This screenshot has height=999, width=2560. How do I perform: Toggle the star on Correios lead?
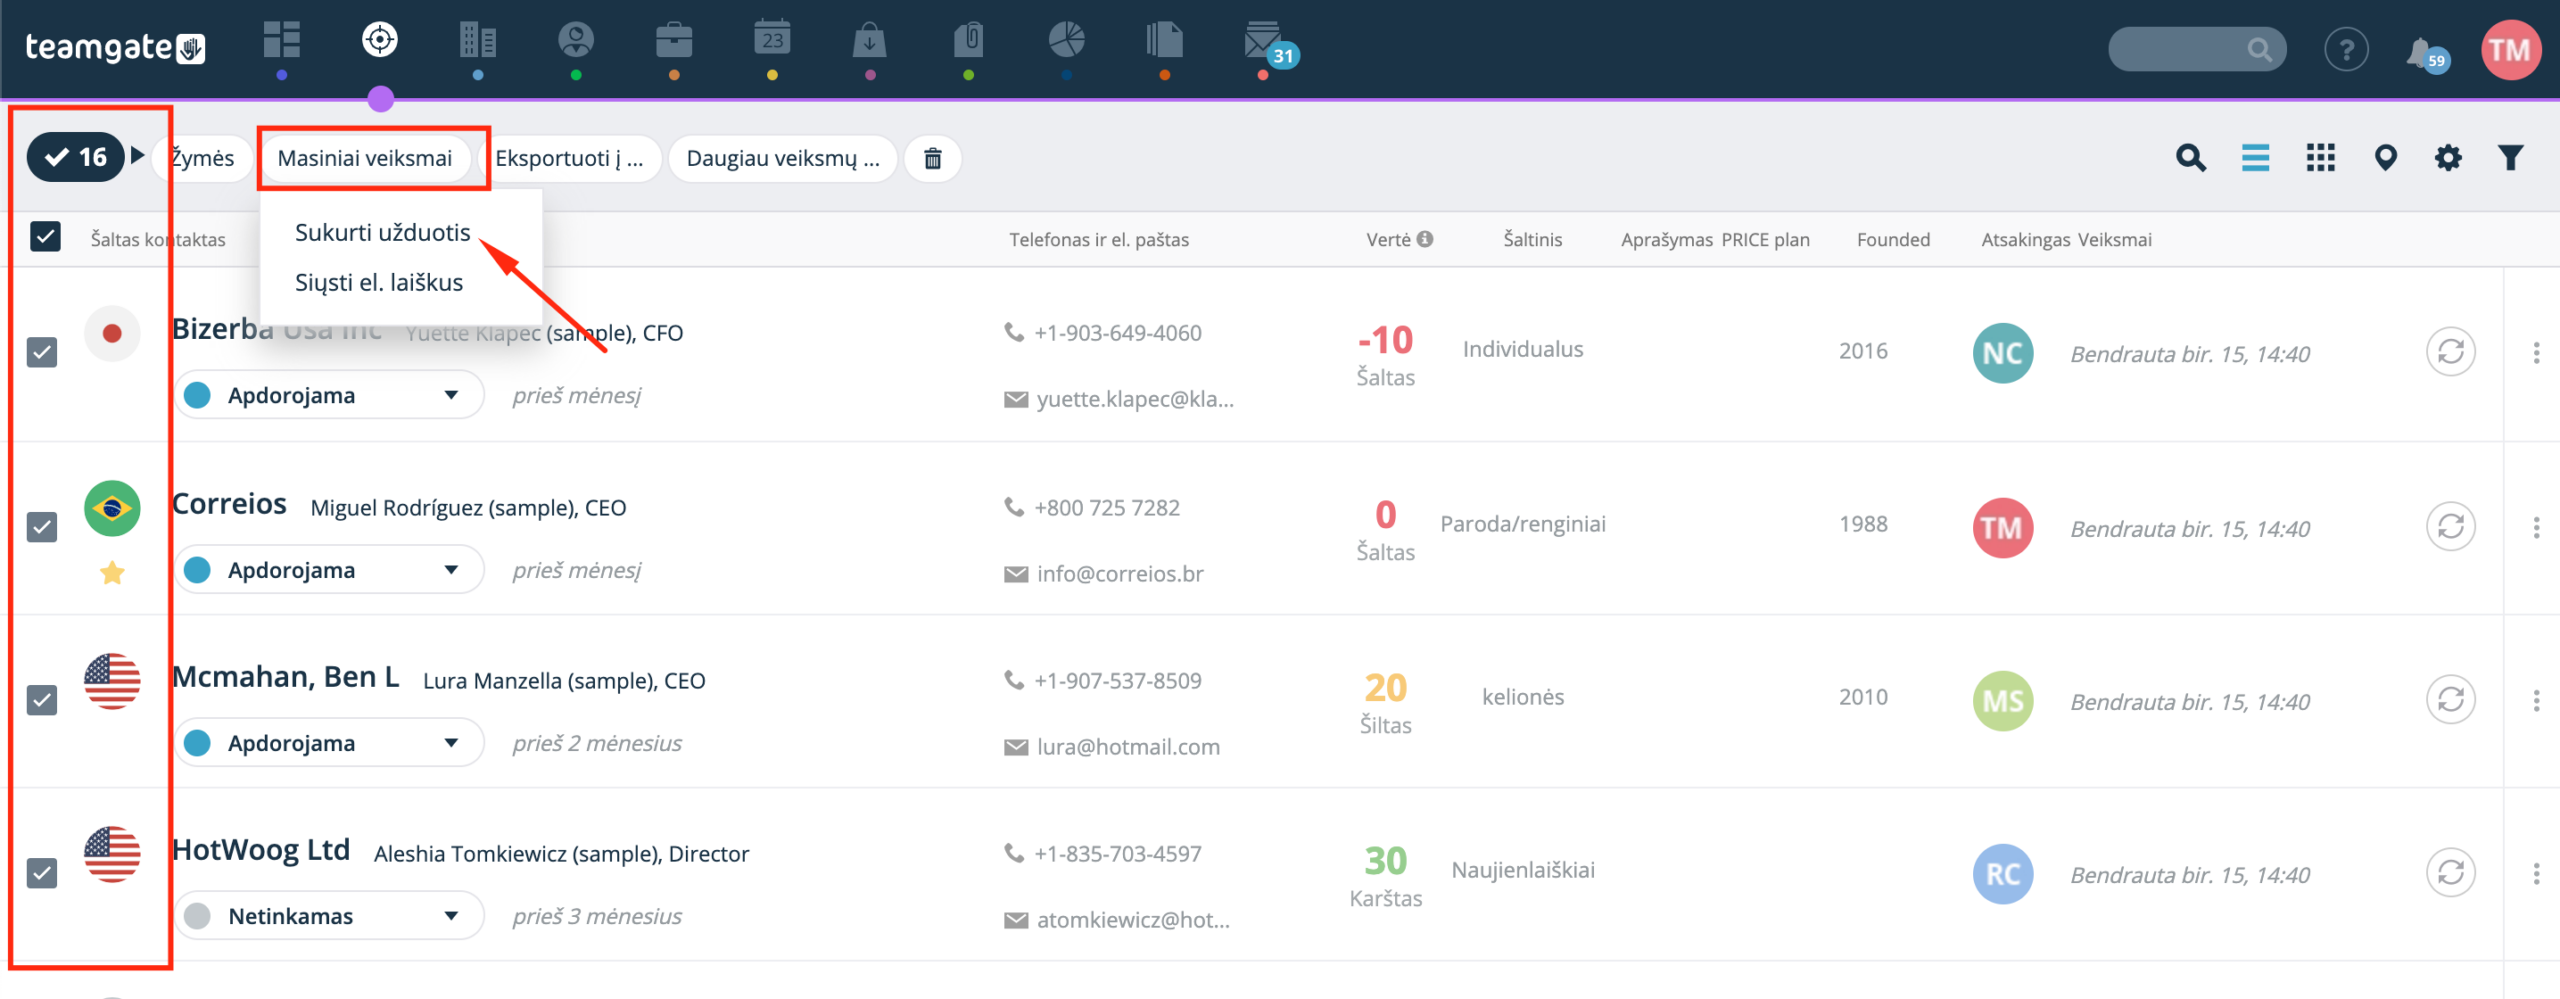[112, 573]
